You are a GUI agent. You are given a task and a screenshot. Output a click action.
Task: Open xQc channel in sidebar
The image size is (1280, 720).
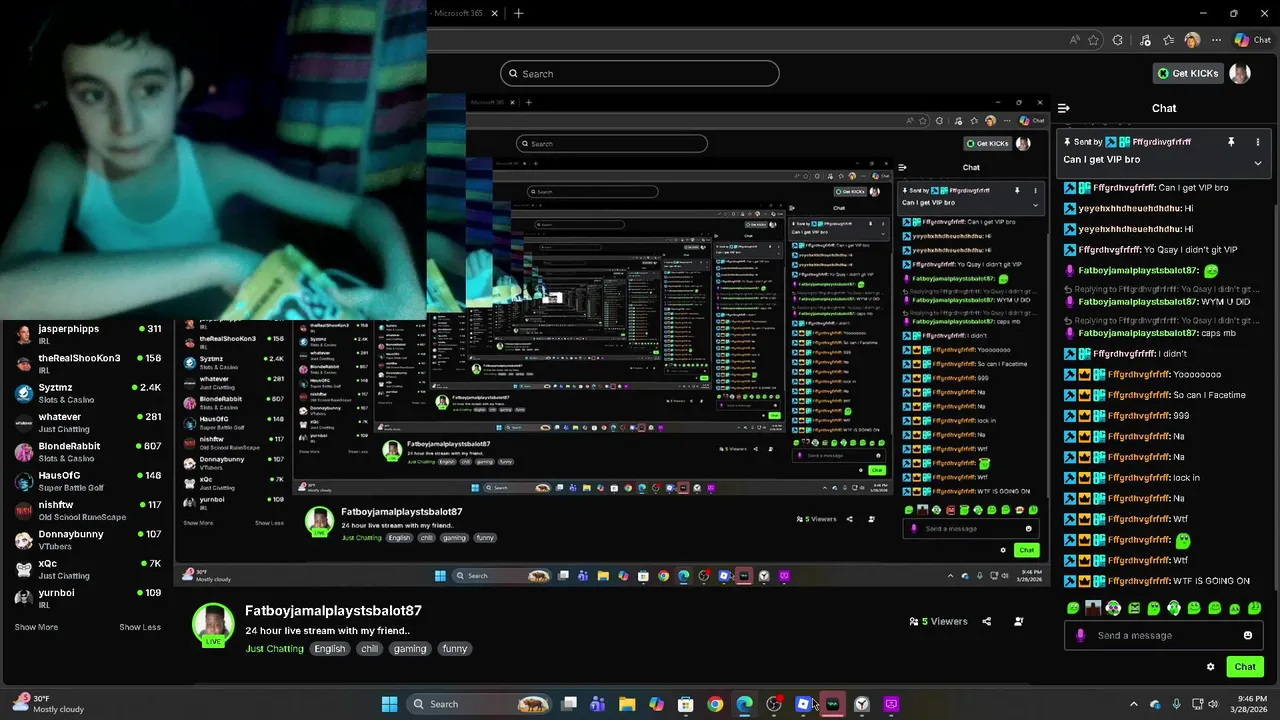87,569
